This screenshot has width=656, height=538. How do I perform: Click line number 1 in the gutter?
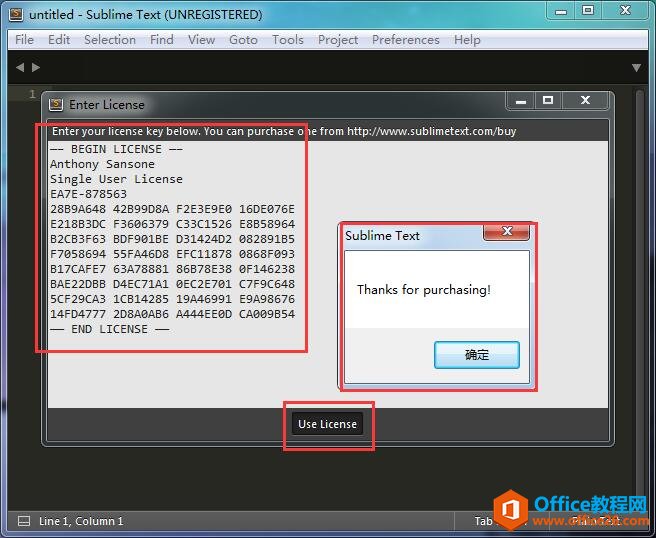coord(32,94)
